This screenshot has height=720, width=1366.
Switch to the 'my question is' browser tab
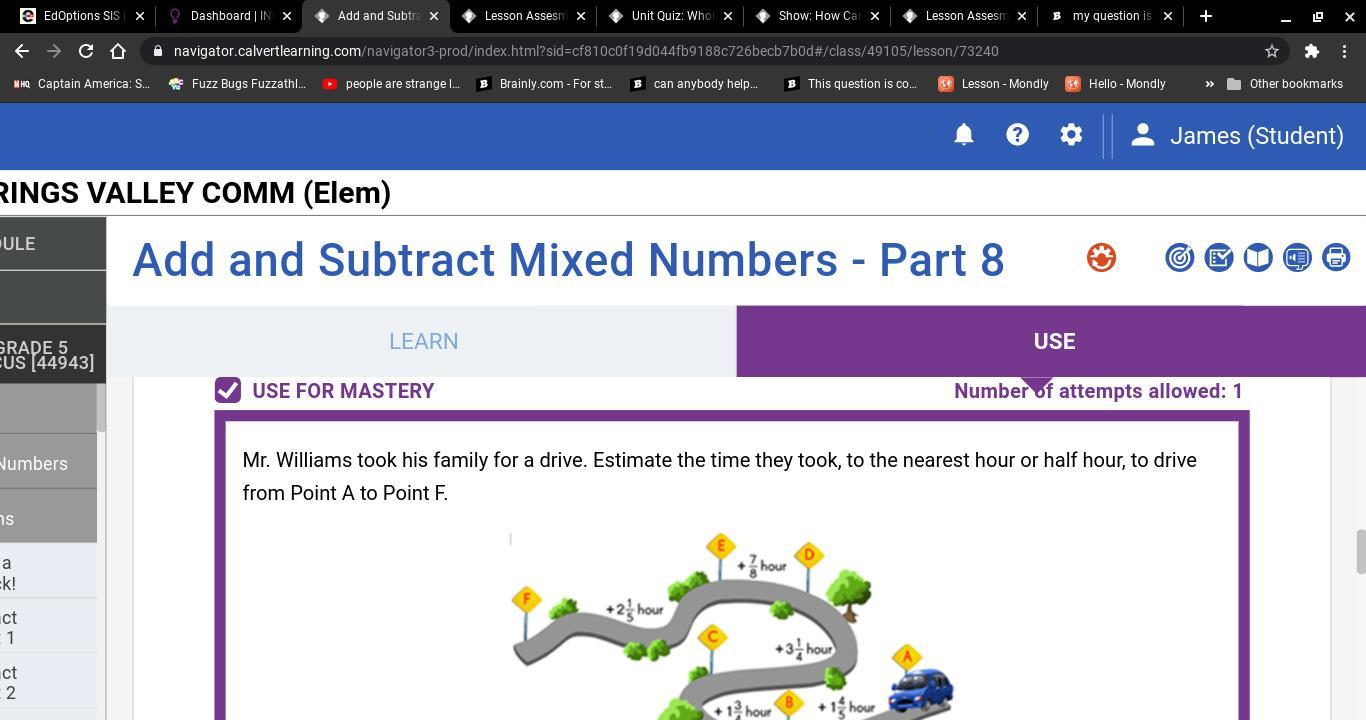[1108, 16]
